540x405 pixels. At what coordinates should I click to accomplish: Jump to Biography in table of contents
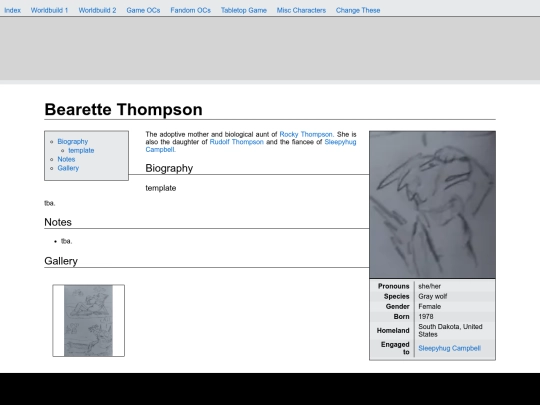(x=73, y=142)
